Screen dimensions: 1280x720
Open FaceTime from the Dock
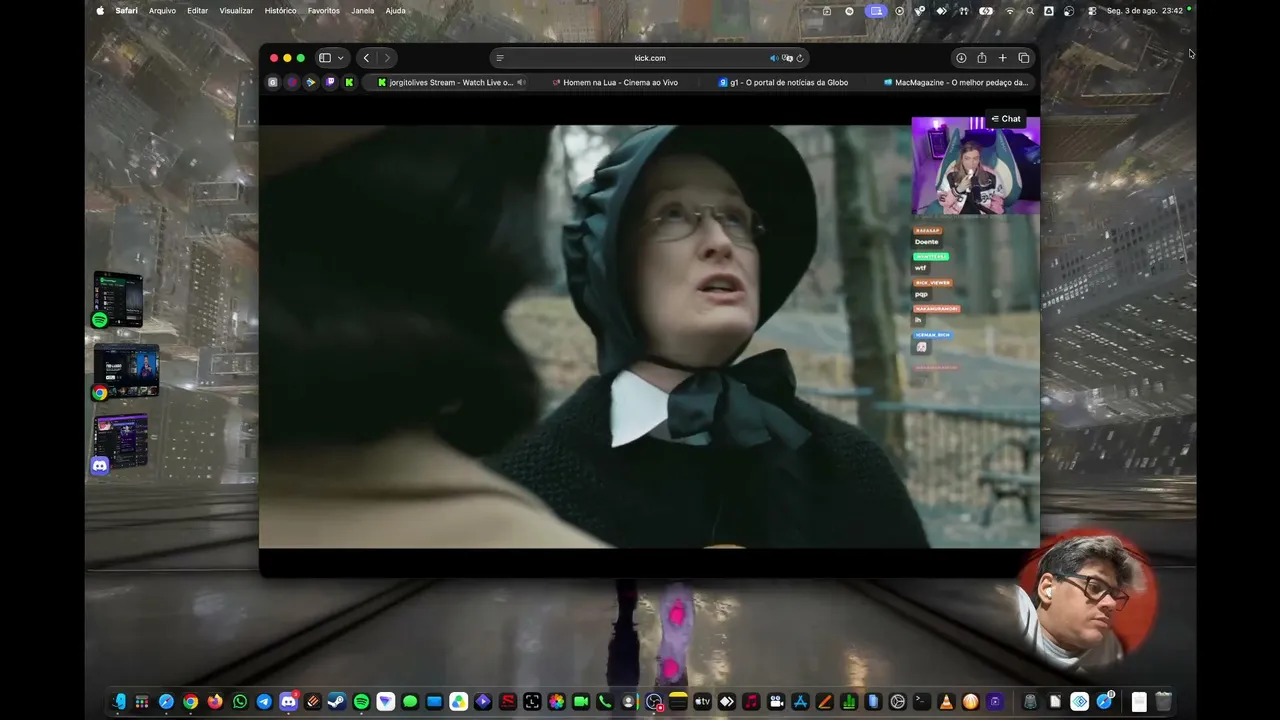pyautogui.click(x=580, y=702)
